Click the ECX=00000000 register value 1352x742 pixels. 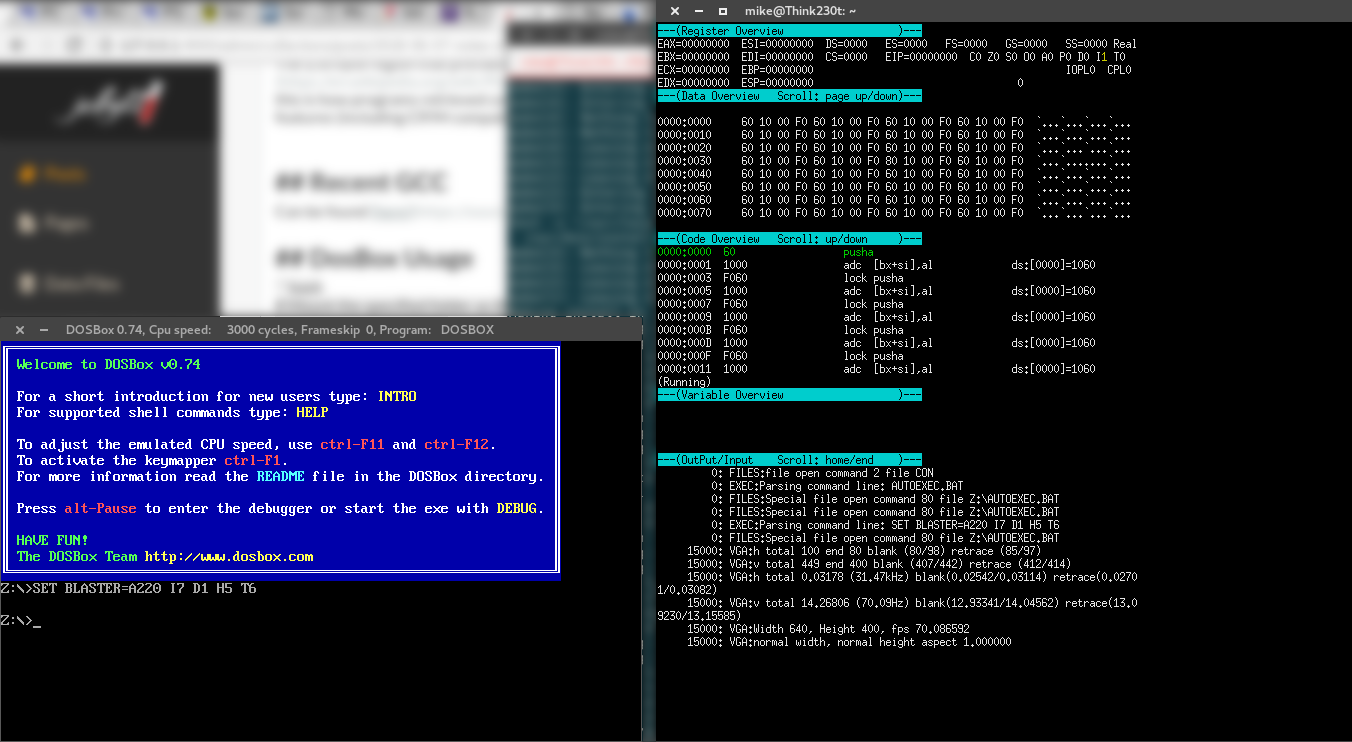point(693,70)
